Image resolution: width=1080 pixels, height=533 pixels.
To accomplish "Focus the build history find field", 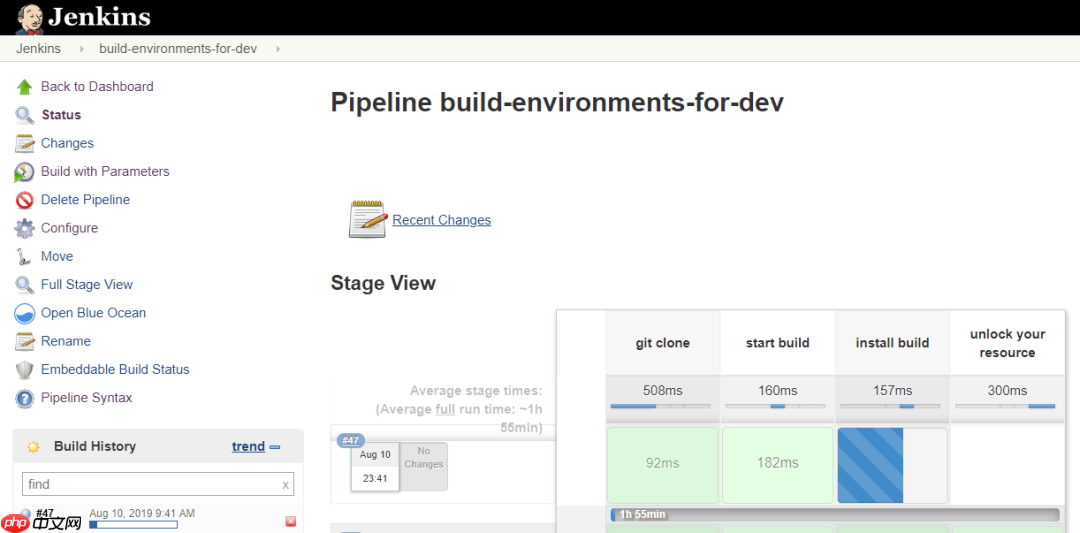I will (158, 484).
